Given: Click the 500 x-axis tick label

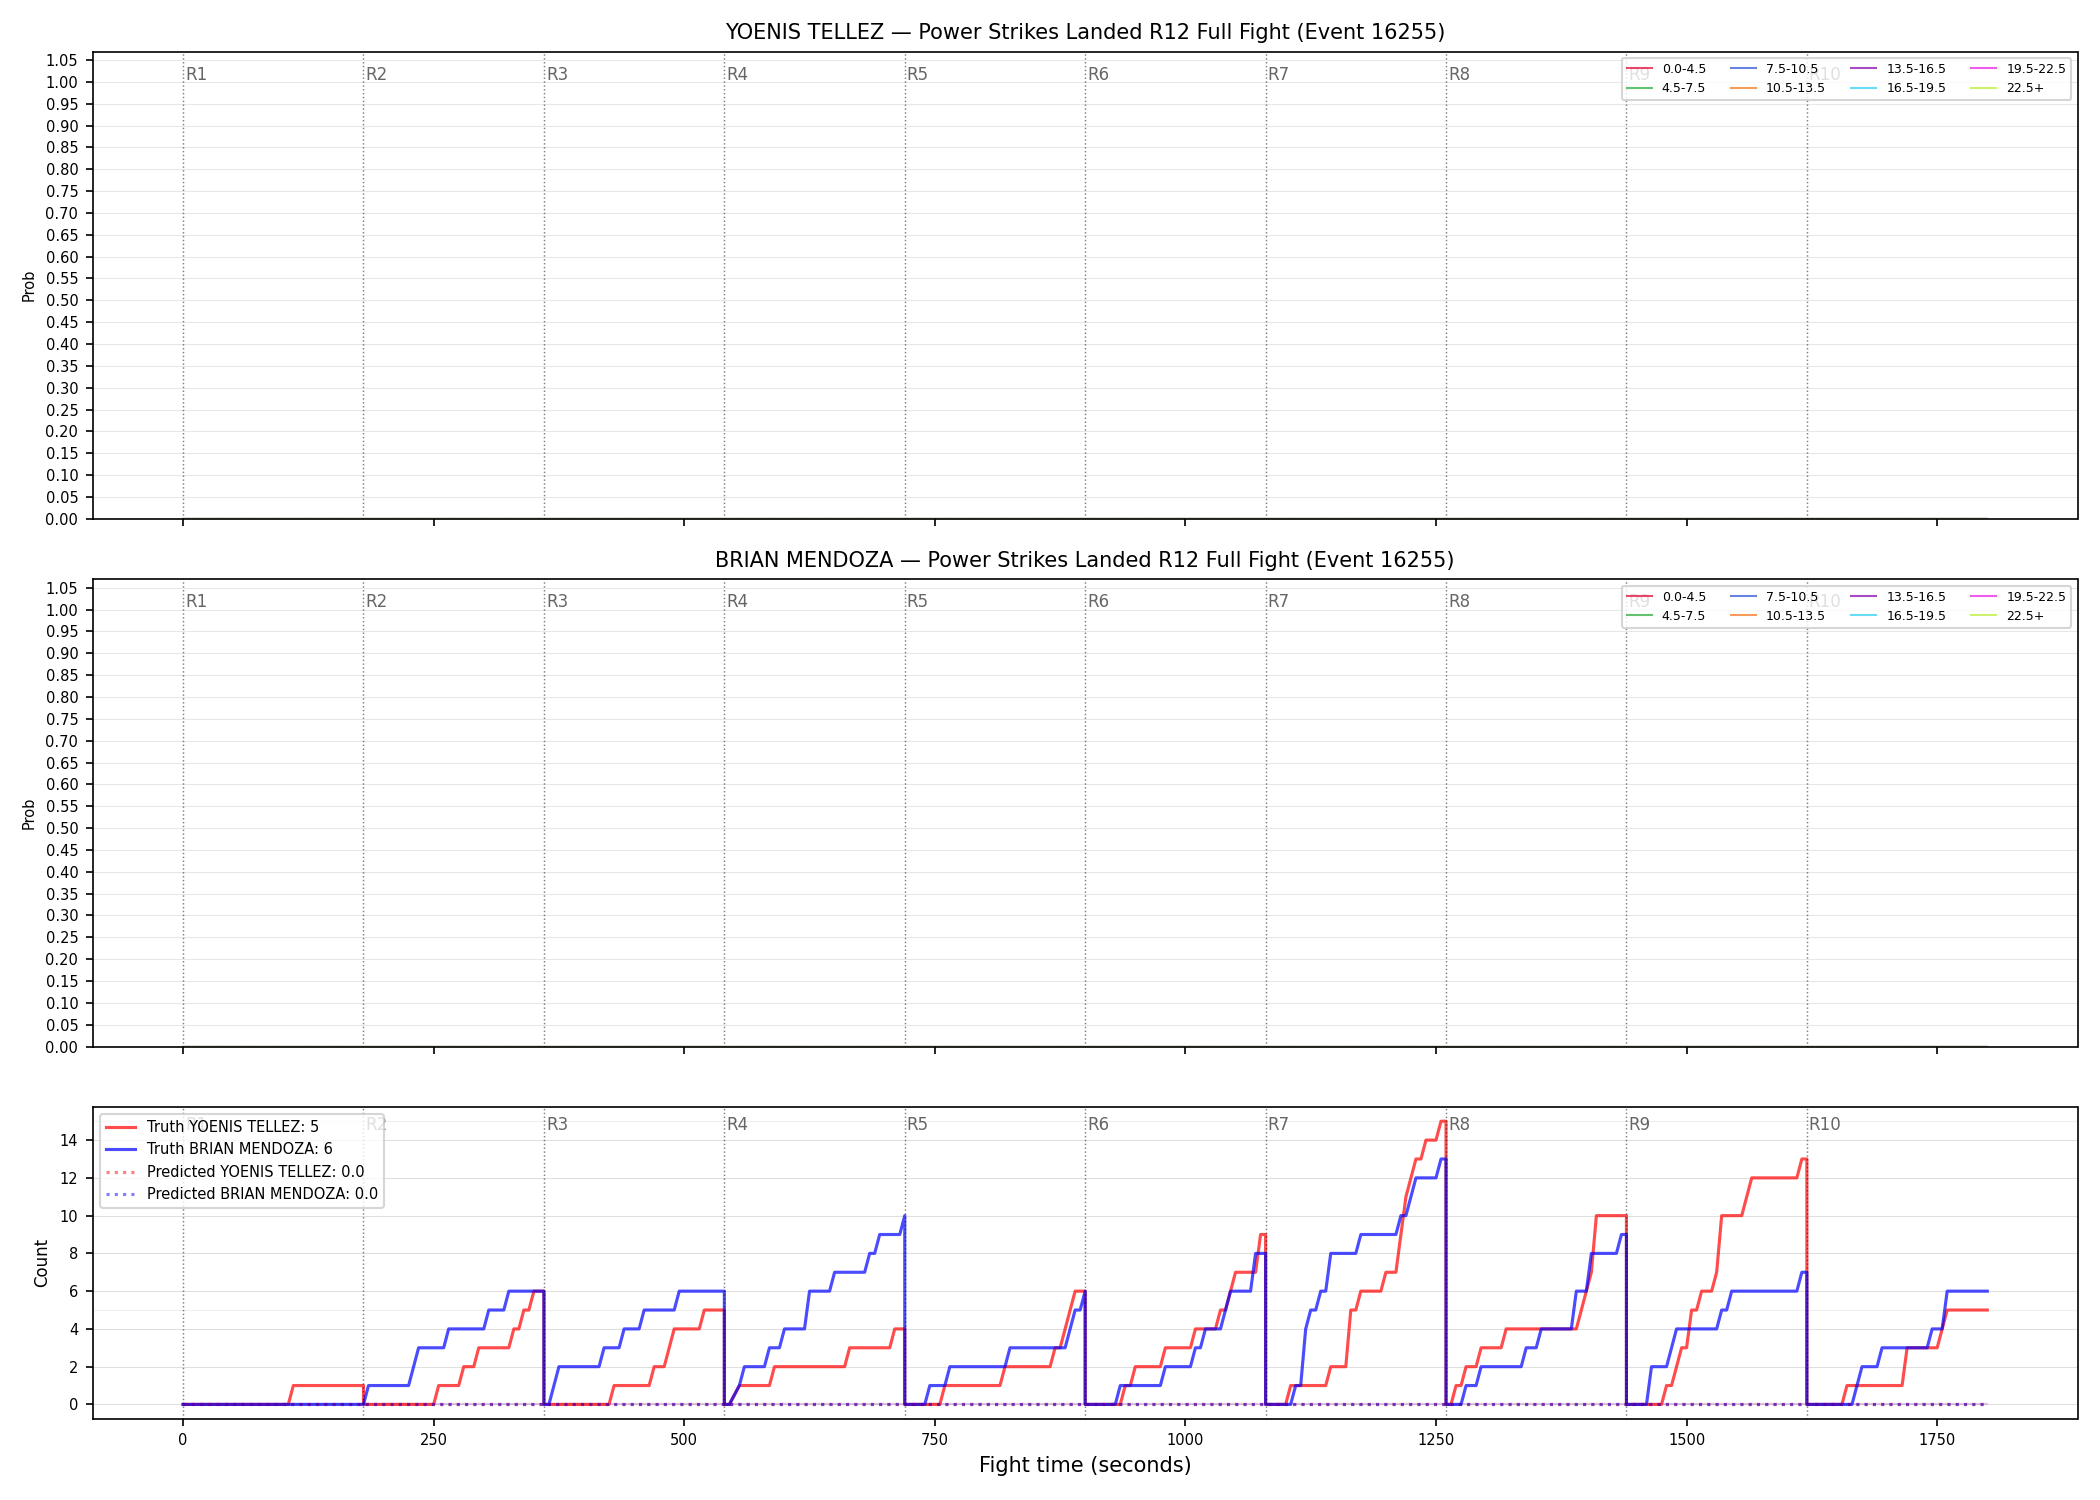Looking at the screenshot, I should click(684, 1440).
